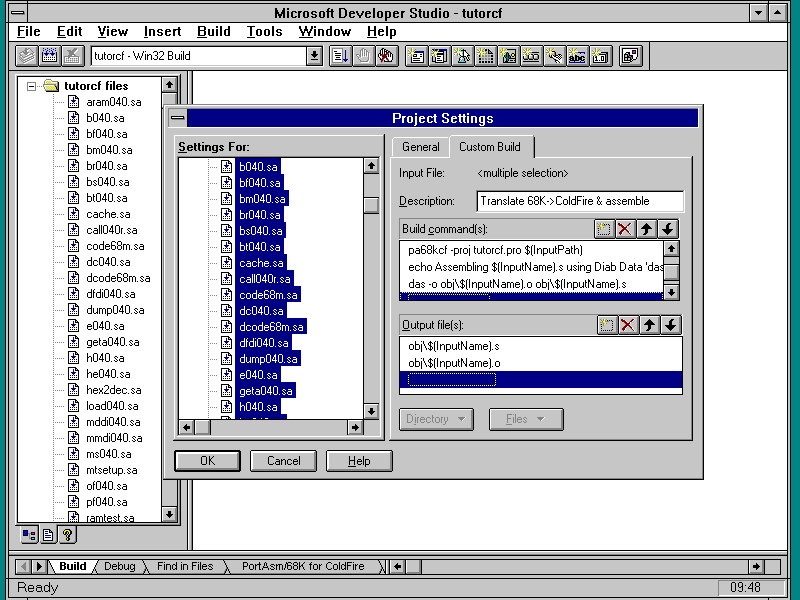The height and width of the screenshot is (600, 800).
Task: Add new build command row icon
Action: [603, 229]
